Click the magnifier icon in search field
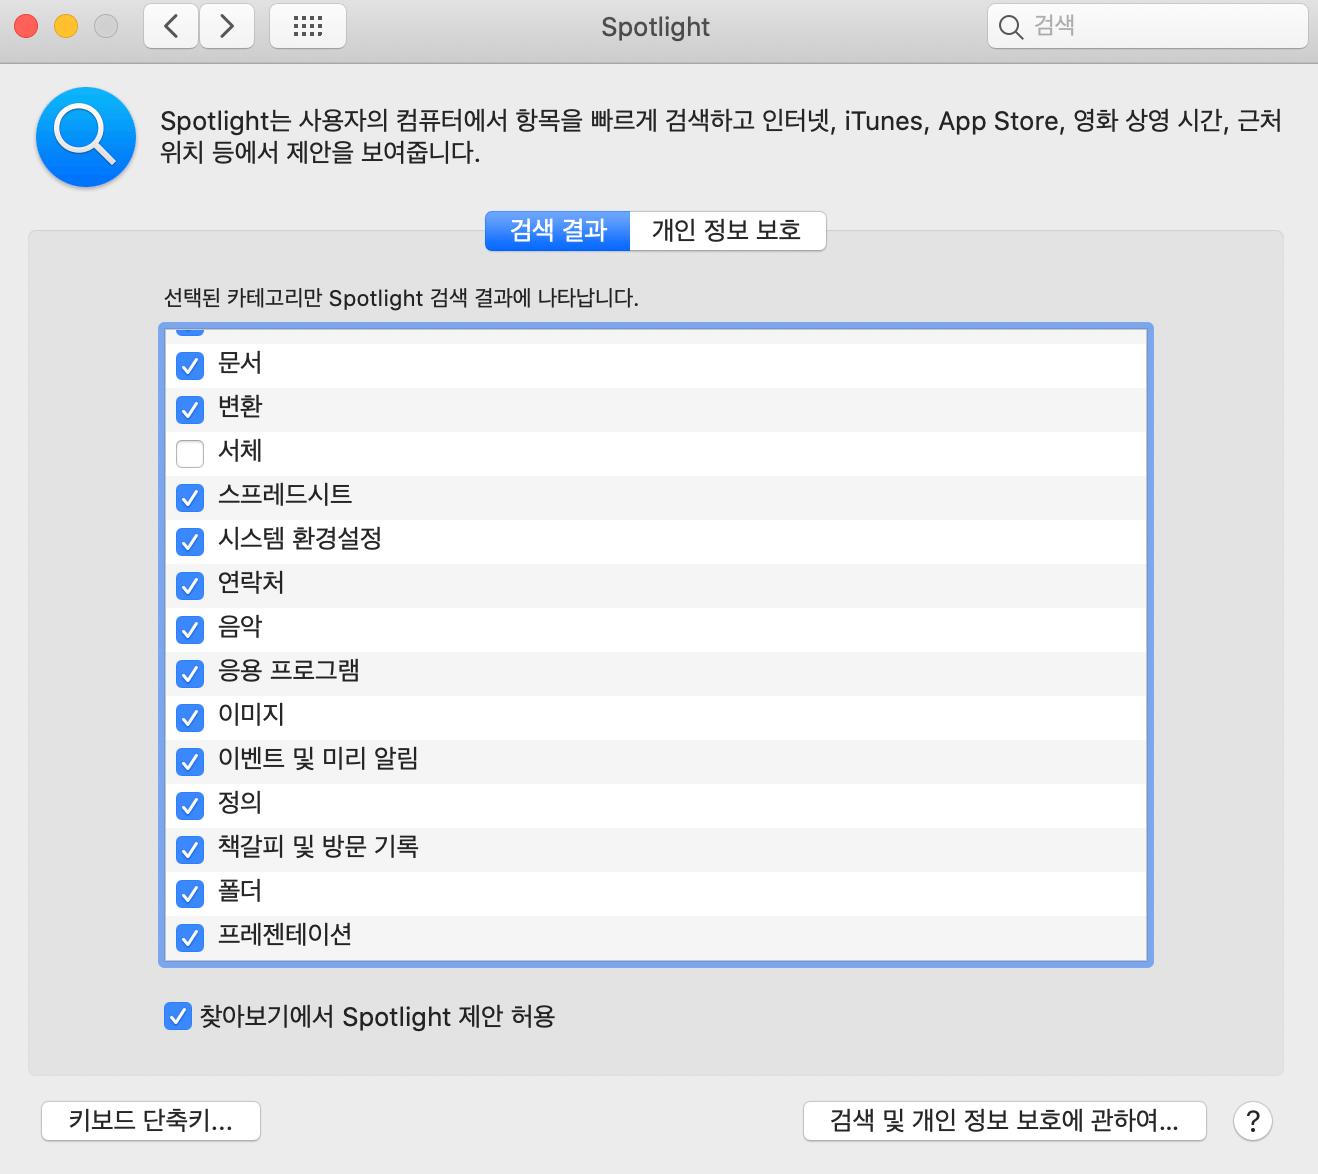This screenshot has height=1174, width=1318. click(x=1011, y=27)
